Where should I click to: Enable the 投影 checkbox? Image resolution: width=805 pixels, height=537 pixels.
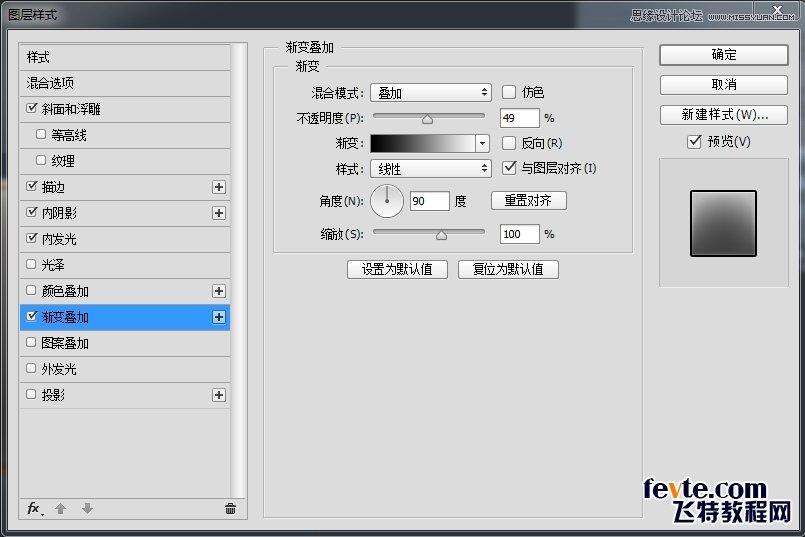(31, 394)
